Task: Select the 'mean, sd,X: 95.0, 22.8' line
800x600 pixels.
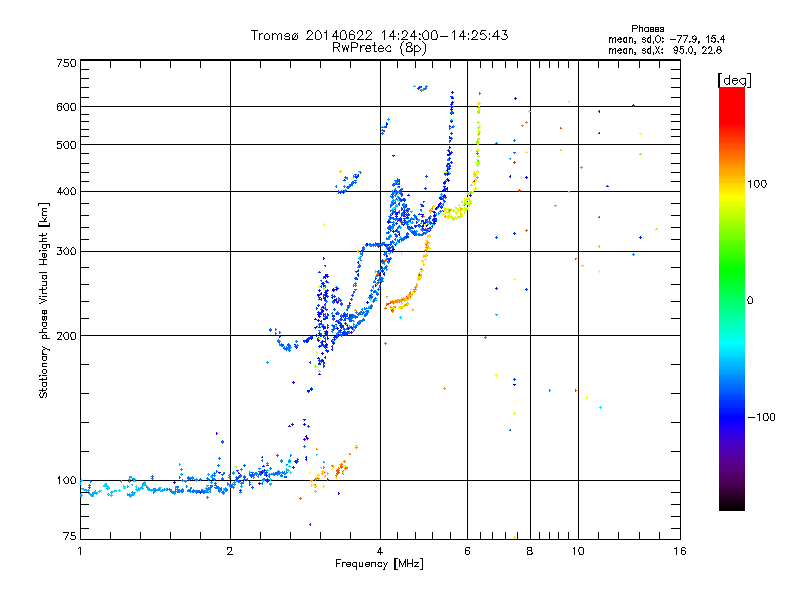Action: point(665,50)
